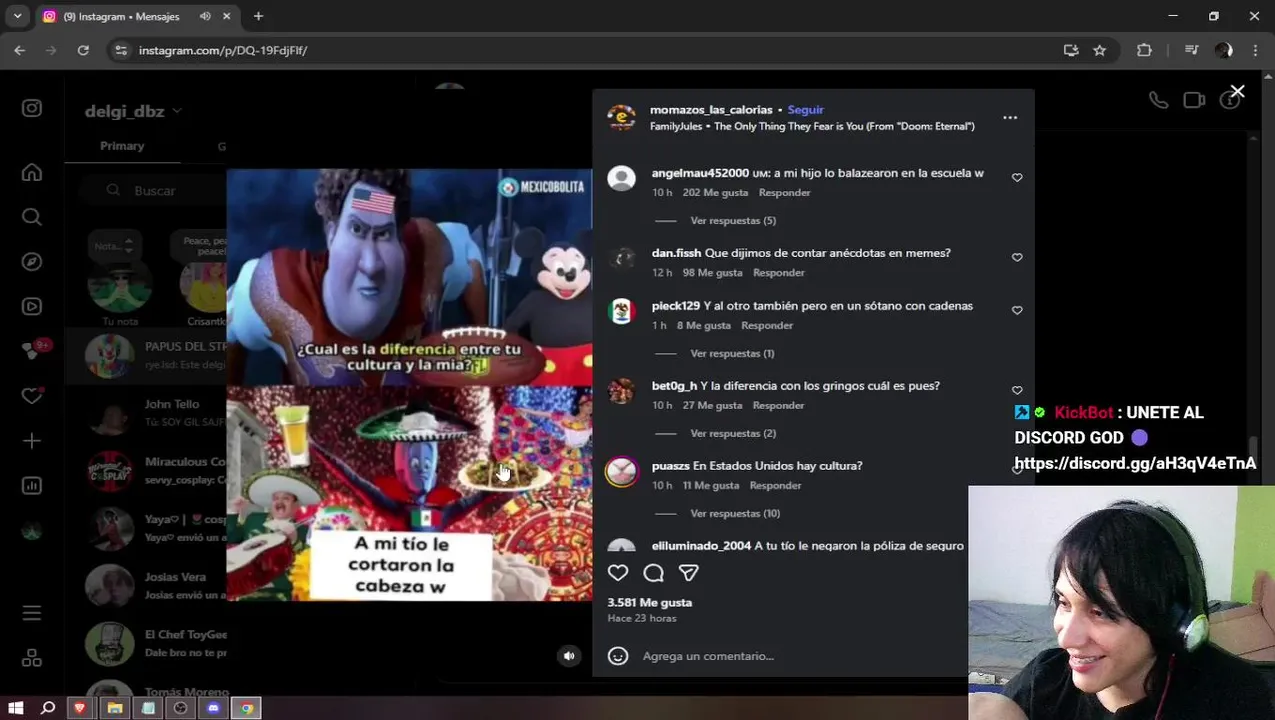Open the Meta apps icon at the sidebar bottom
This screenshot has height=720, width=1275.
click(32, 658)
